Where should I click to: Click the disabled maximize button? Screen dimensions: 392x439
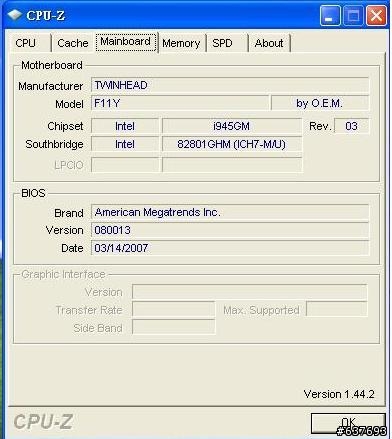353,15
